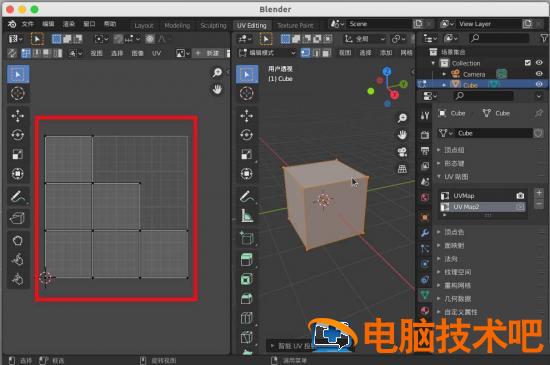
Task: Select the Pinch sculpt tool in UV editor
Action: click(x=18, y=279)
